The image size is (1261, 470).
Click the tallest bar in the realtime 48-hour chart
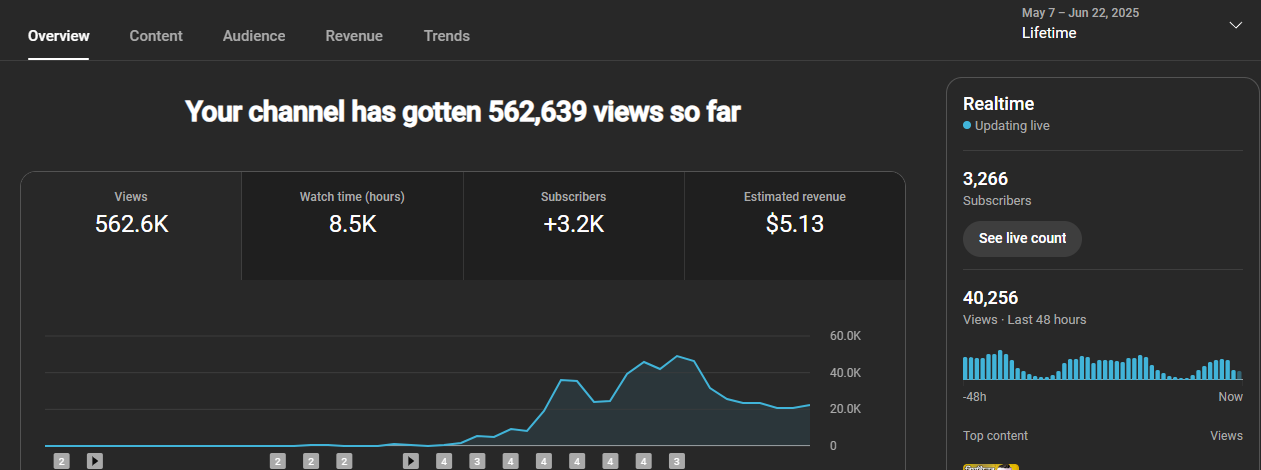tap(1000, 365)
